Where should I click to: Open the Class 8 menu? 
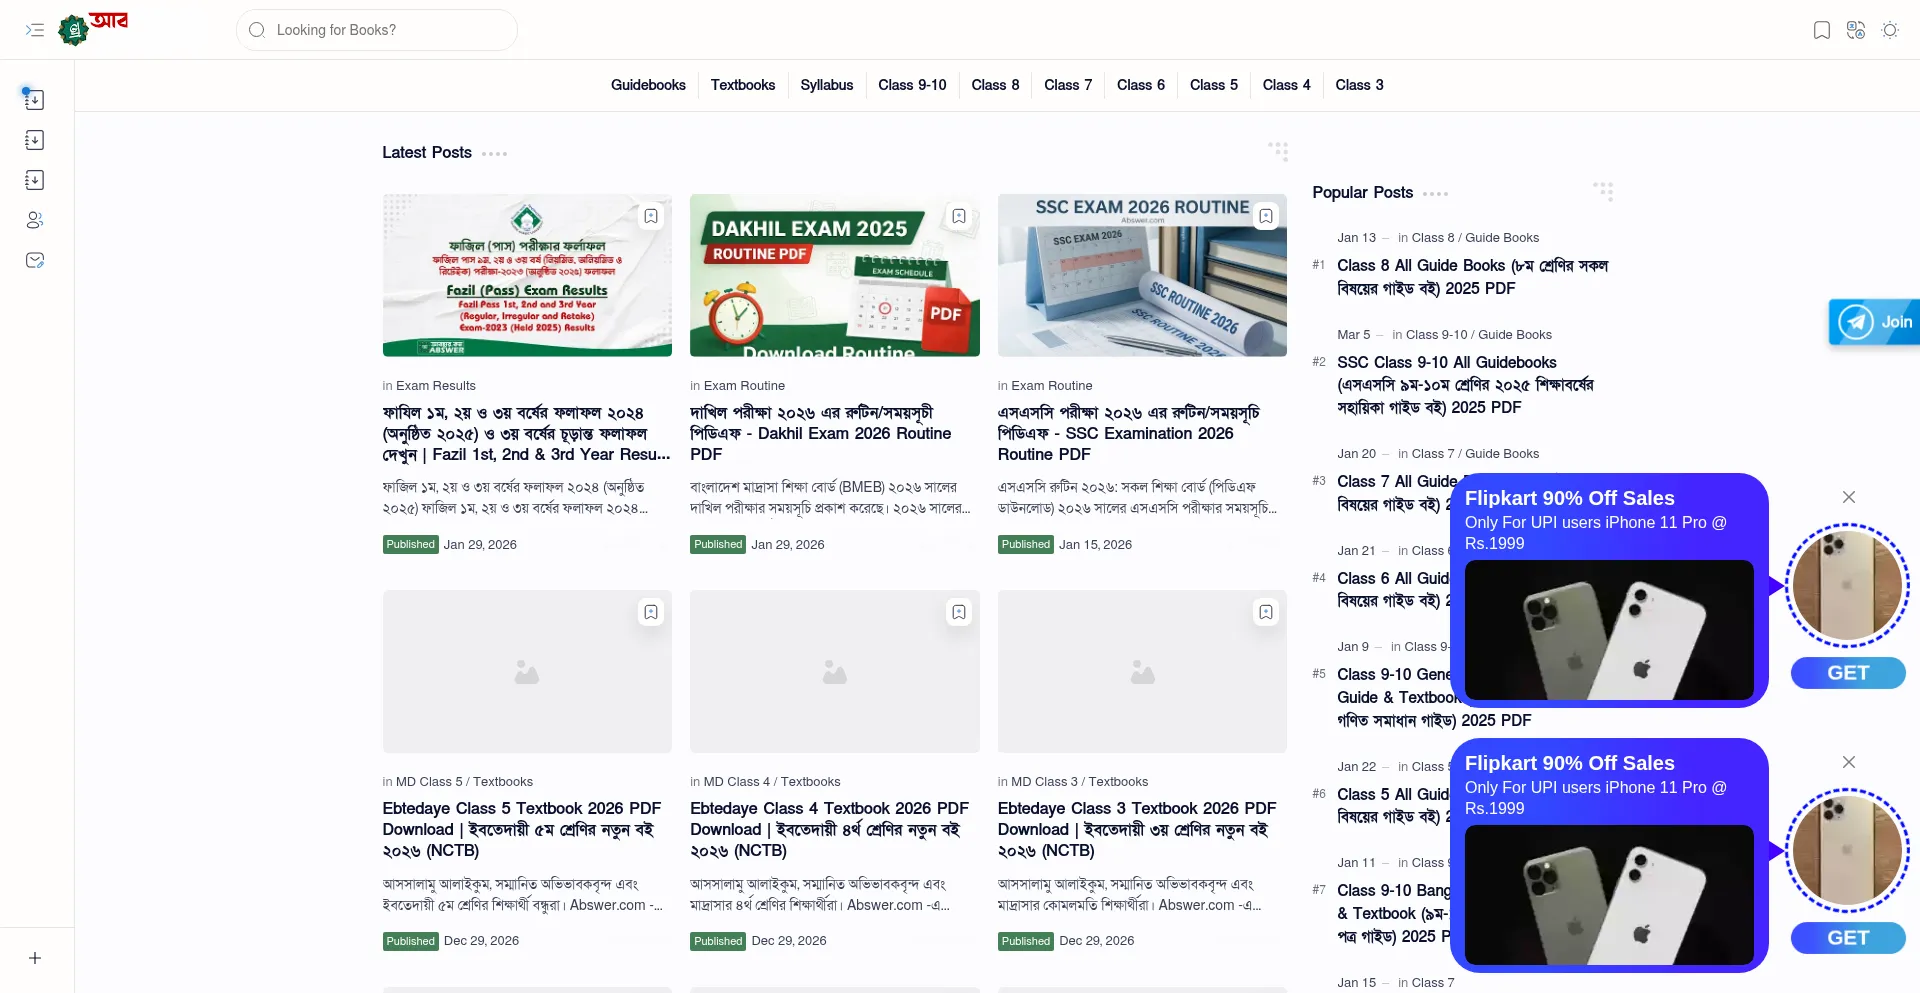coord(995,85)
